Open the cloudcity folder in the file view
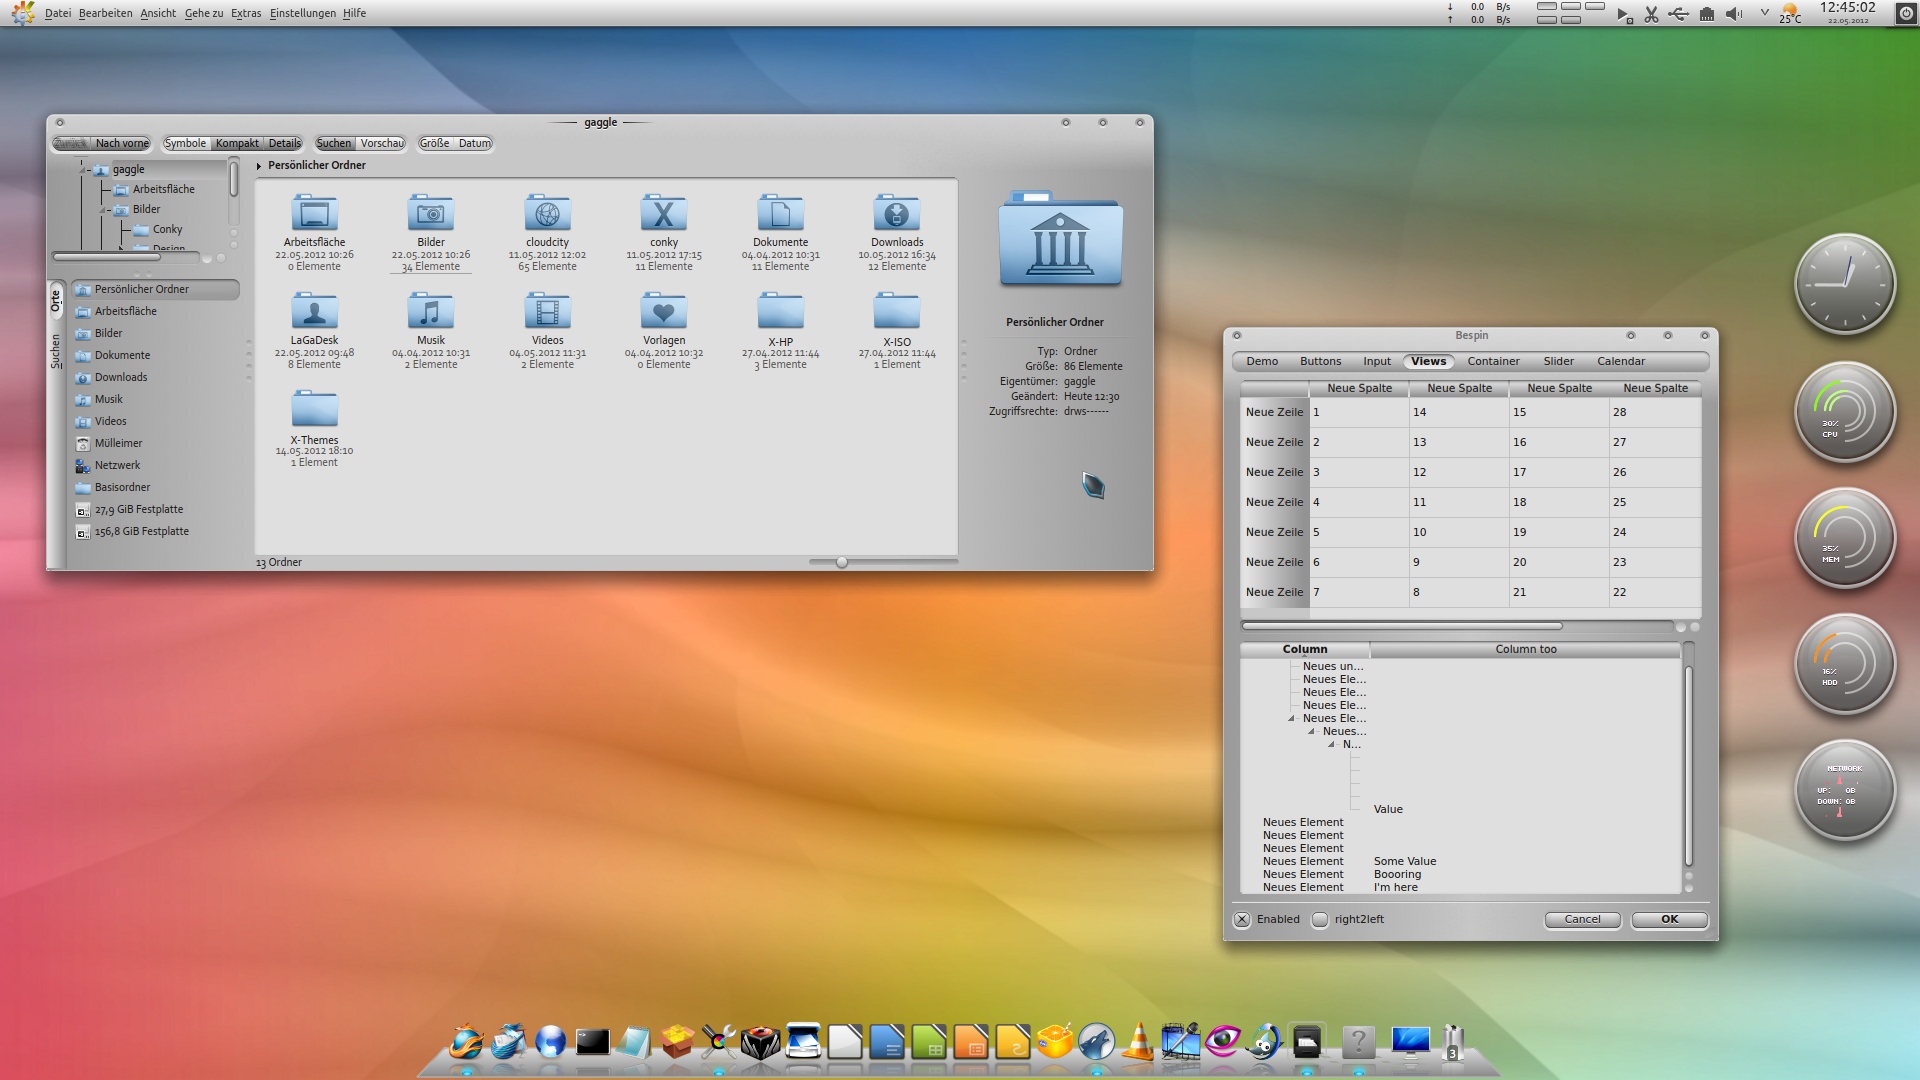1920x1080 pixels. [x=547, y=214]
